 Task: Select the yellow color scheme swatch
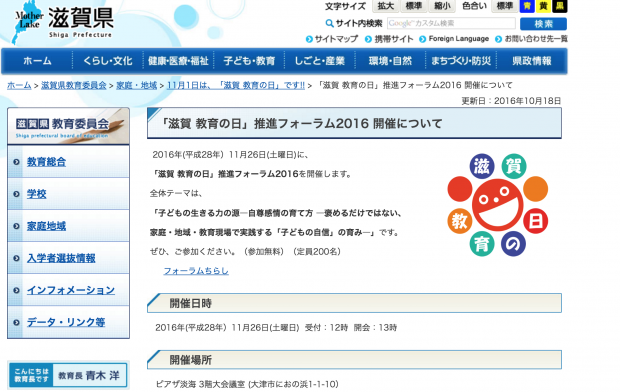point(543,6)
